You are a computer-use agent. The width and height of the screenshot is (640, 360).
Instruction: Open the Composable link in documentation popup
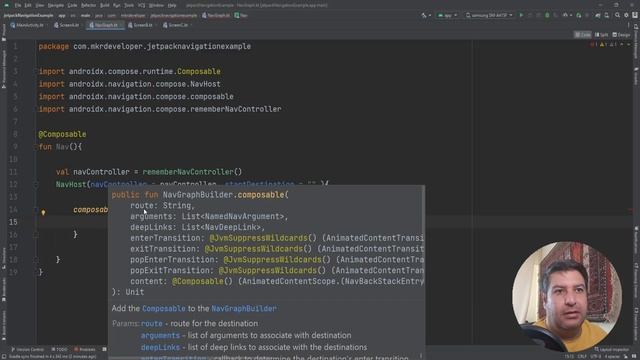click(x=164, y=309)
